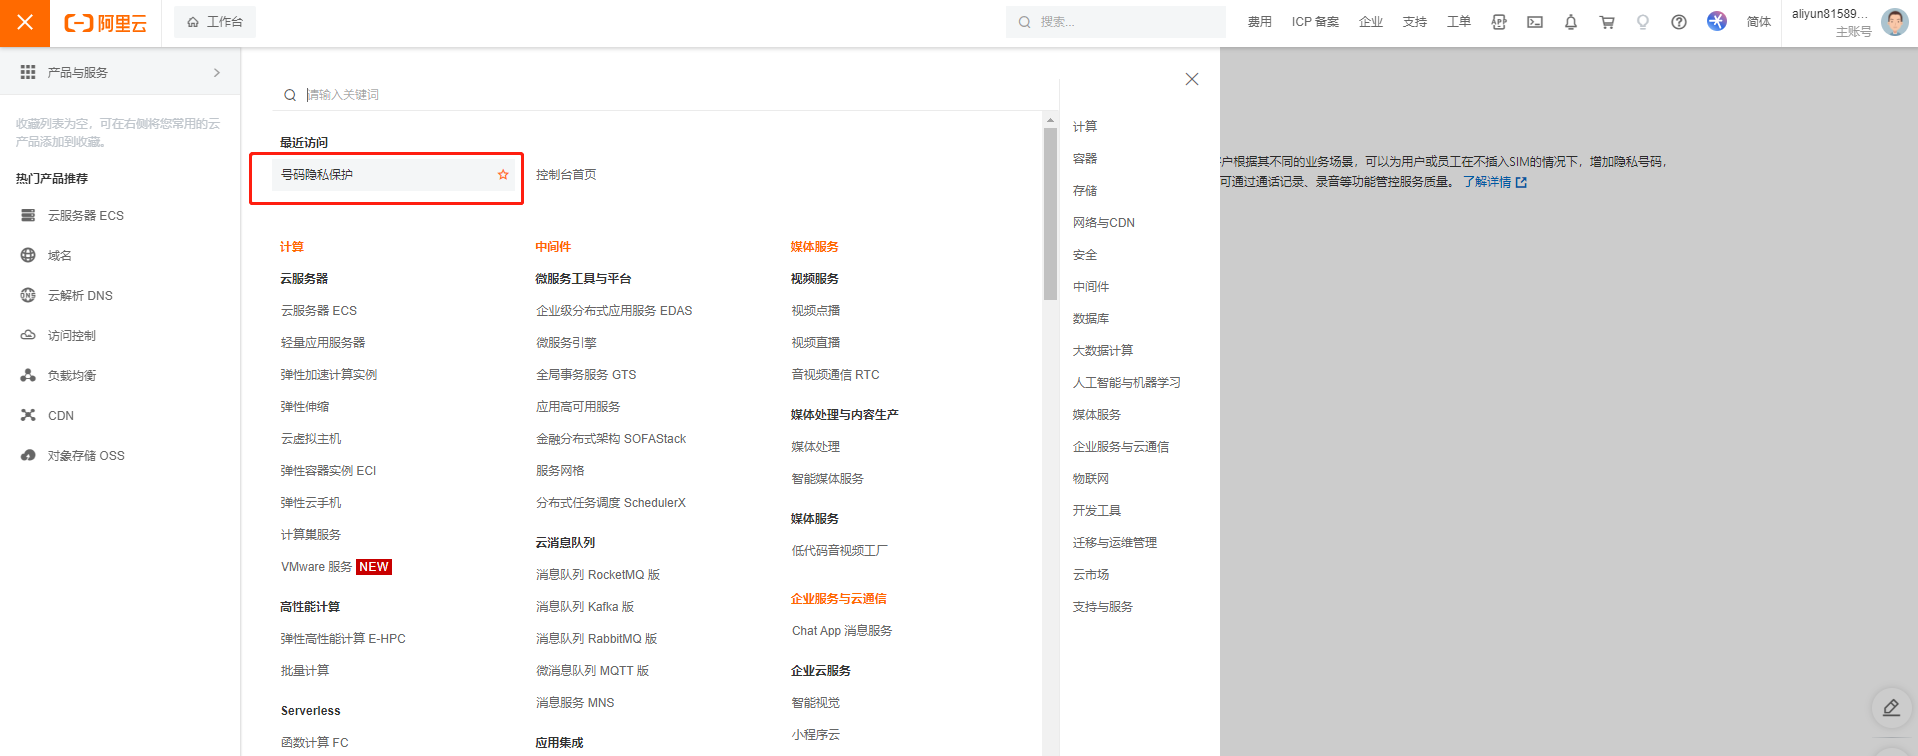The width and height of the screenshot is (1918, 756).
Task: Open the API developer tools icon
Action: click(x=1499, y=22)
